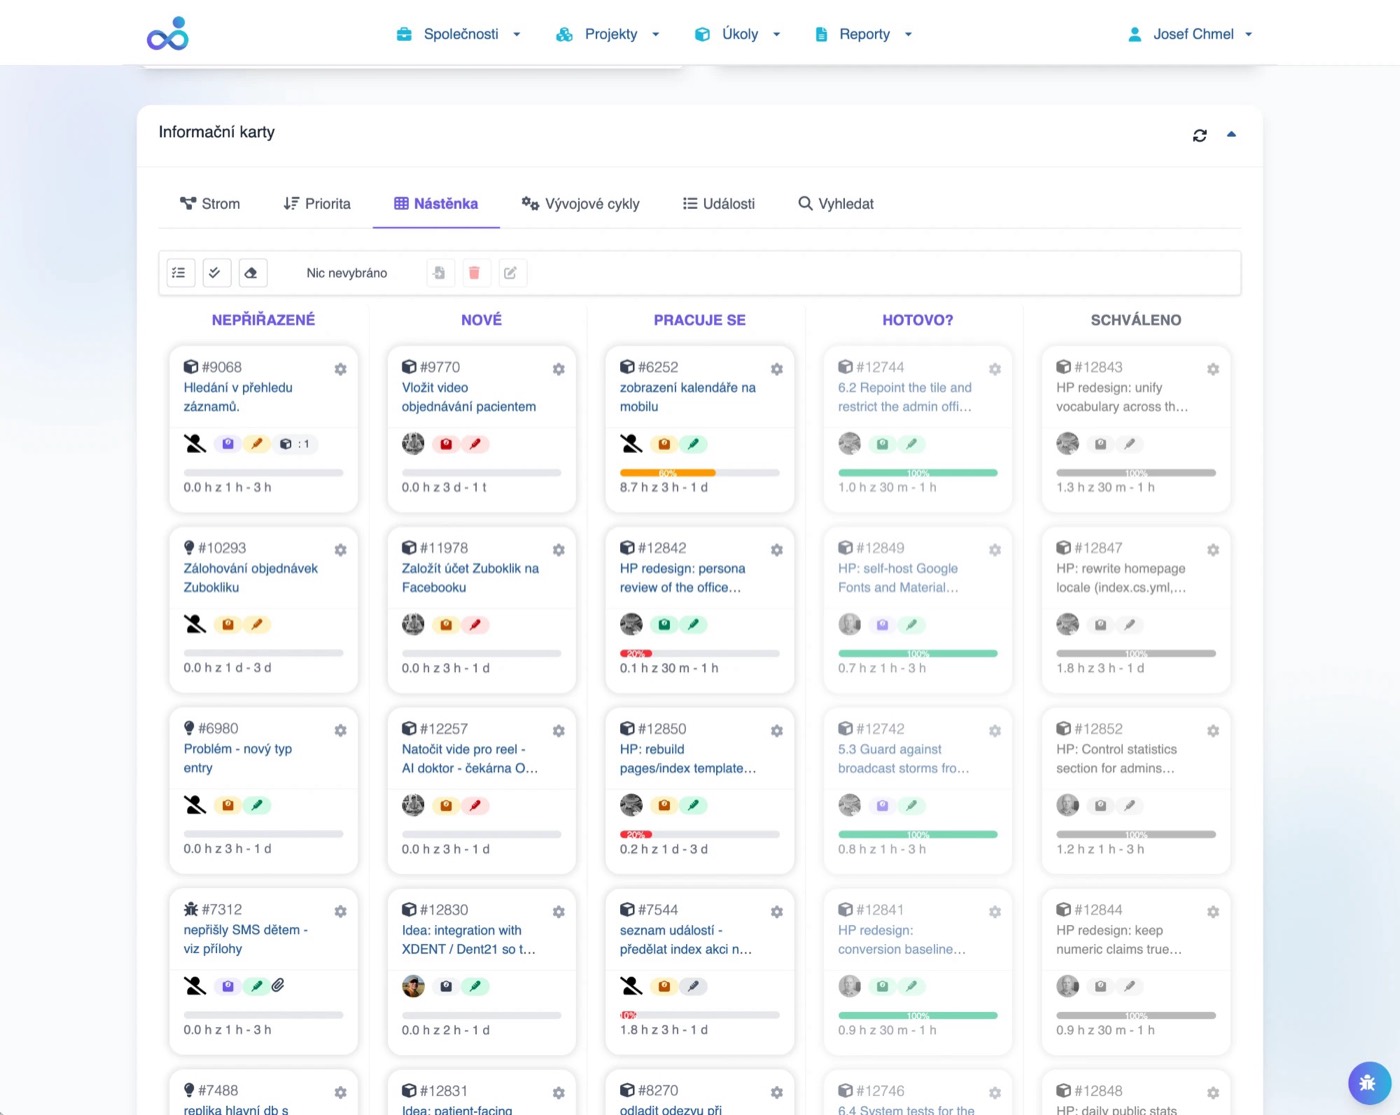Expand the Společnosti dropdown menu
Image resolution: width=1400 pixels, height=1115 pixels.
(x=459, y=34)
